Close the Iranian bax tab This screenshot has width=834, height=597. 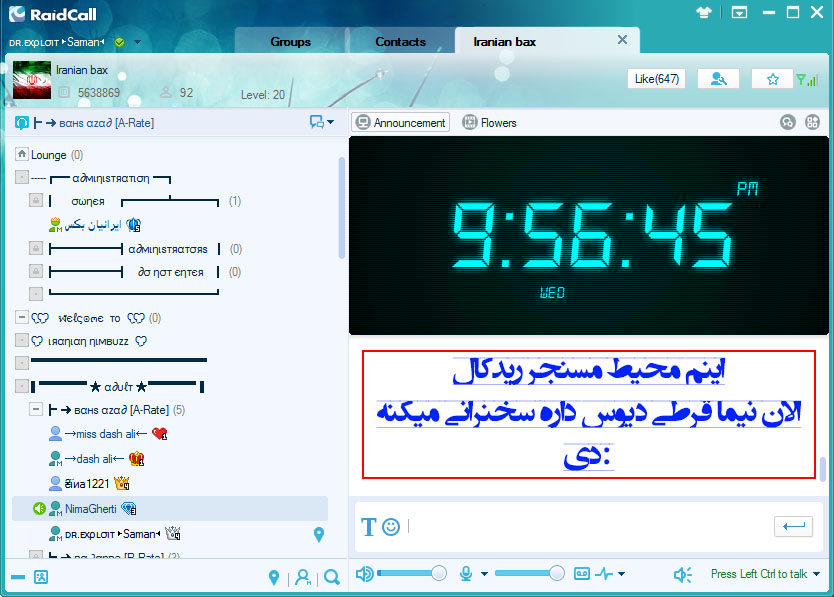click(622, 40)
